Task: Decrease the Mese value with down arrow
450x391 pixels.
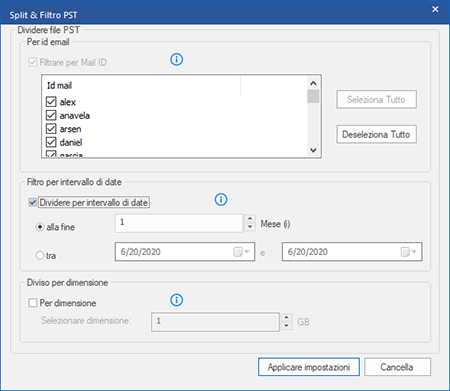Action: (250, 227)
